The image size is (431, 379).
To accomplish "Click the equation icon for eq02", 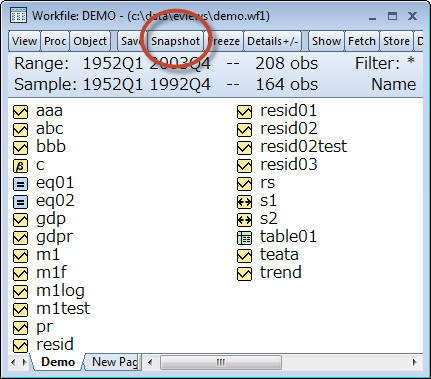I will [20, 202].
